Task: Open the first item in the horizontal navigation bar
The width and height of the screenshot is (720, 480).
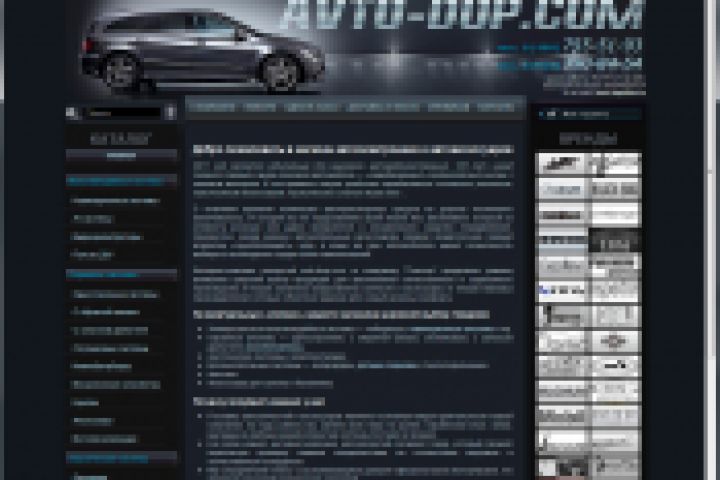Action: [x=212, y=107]
